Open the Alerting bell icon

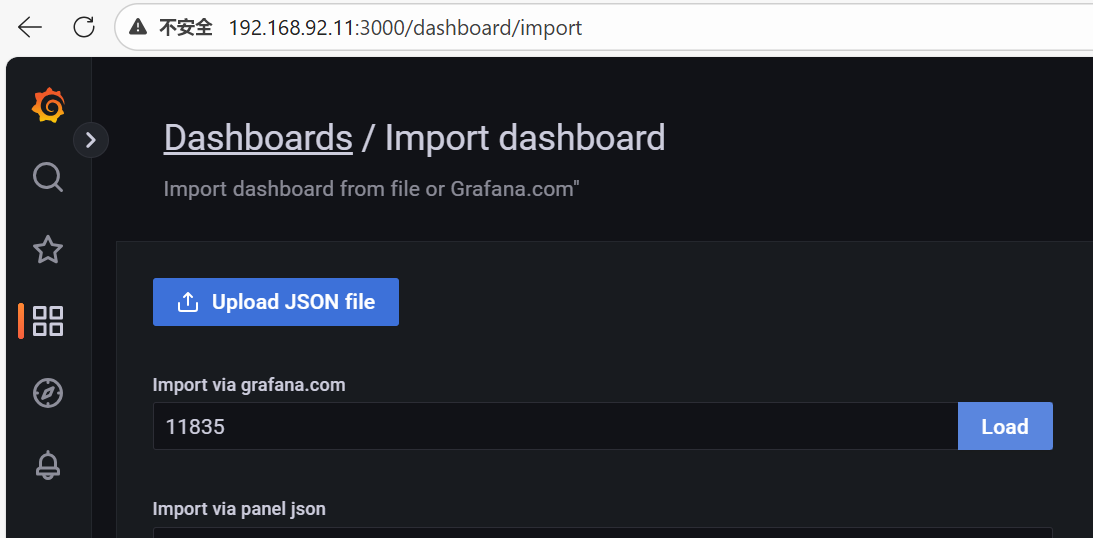(x=48, y=465)
